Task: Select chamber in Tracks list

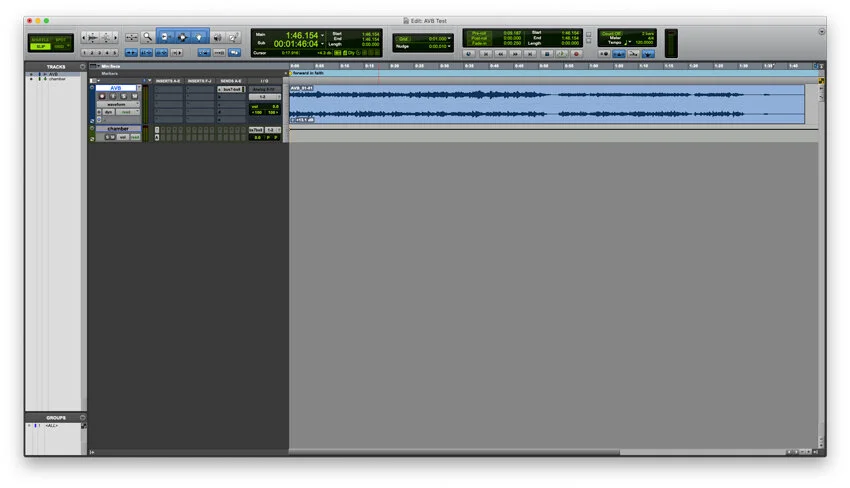Action: pos(57,79)
